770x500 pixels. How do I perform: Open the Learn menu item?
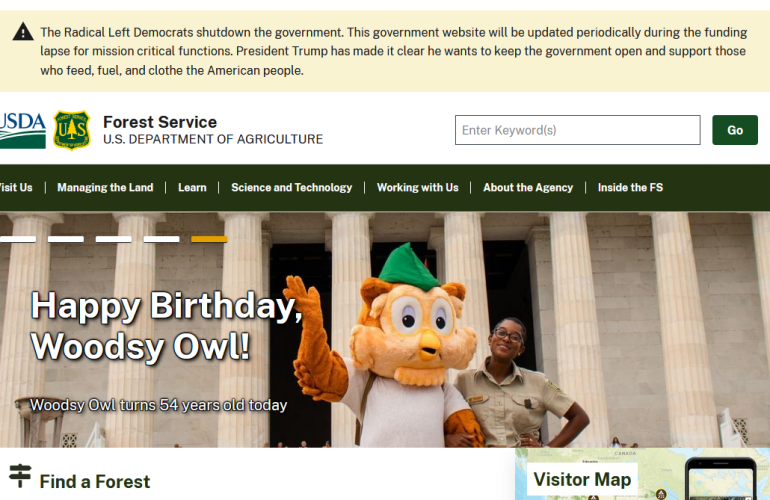pyautogui.click(x=192, y=188)
